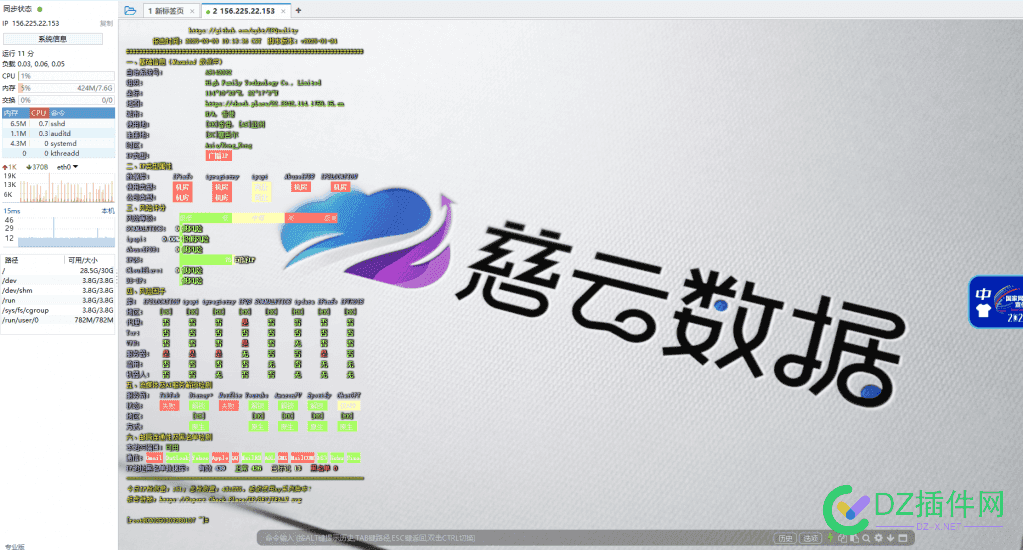Click the 负载 0.03, 0.06, 0.05 text
Viewport: 1023px width, 550px height.
[x=33, y=64]
